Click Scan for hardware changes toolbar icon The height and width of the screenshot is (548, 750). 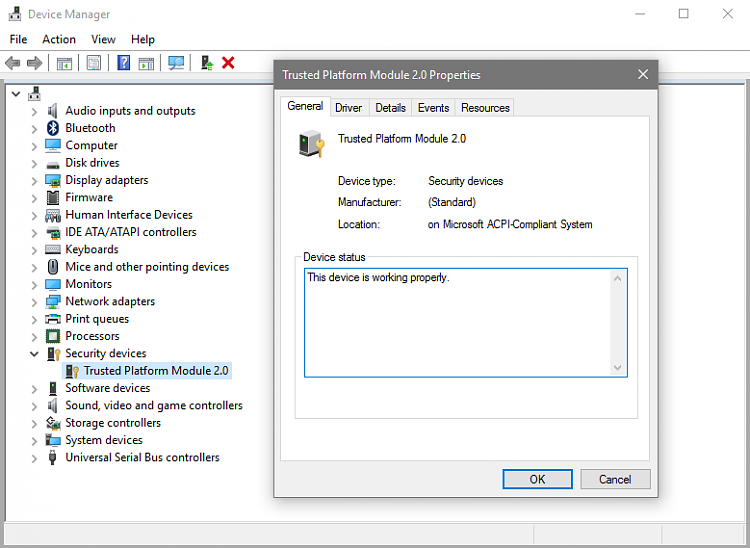point(176,63)
